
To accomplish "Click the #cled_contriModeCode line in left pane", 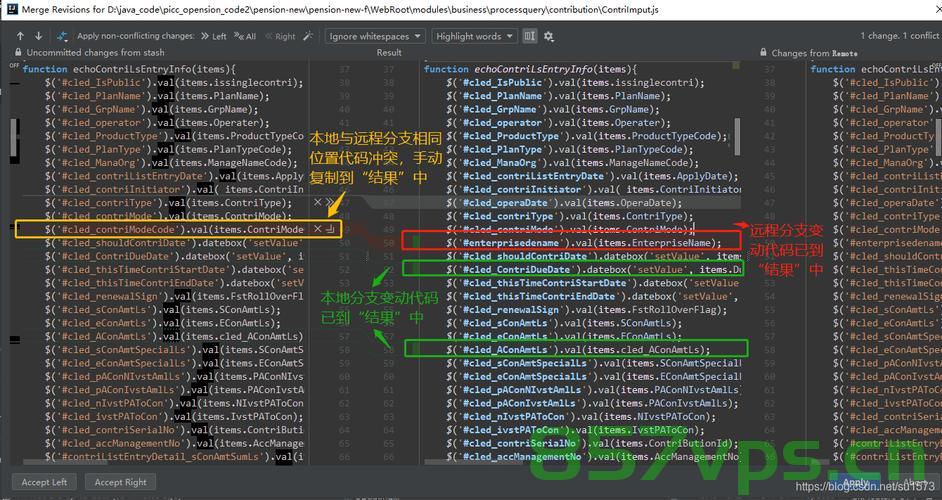I will pos(174,229).
